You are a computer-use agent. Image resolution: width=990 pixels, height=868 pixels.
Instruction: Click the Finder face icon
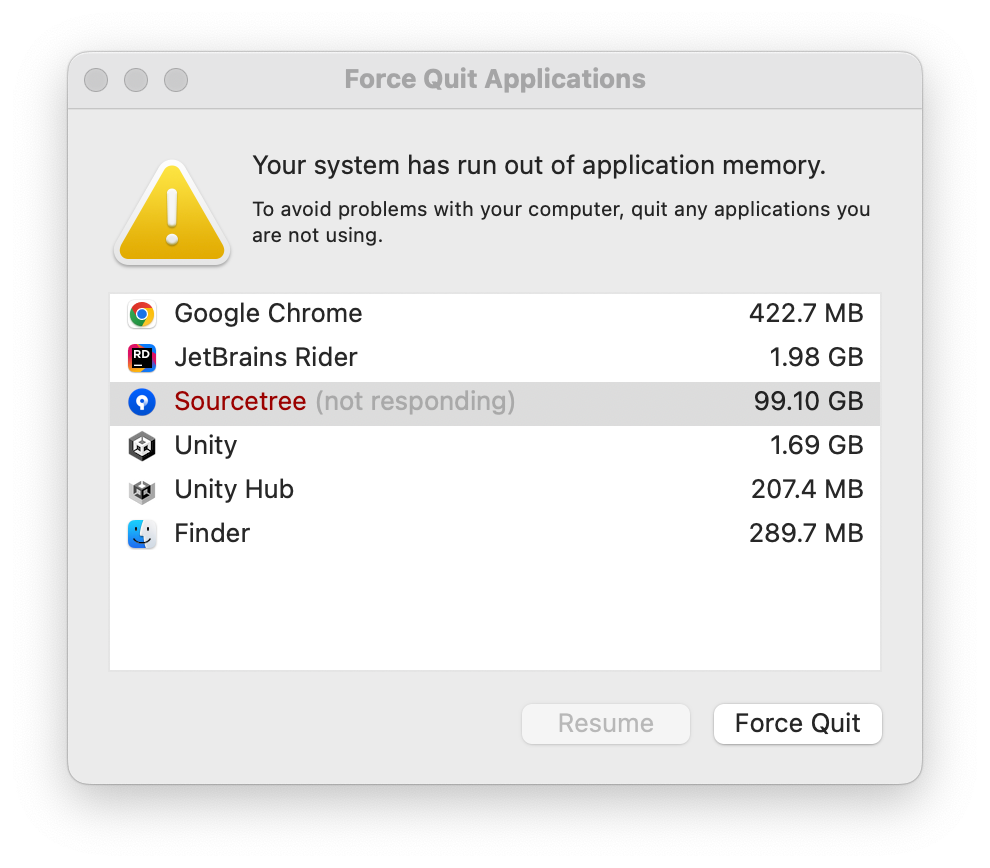(x=142, y=534)
